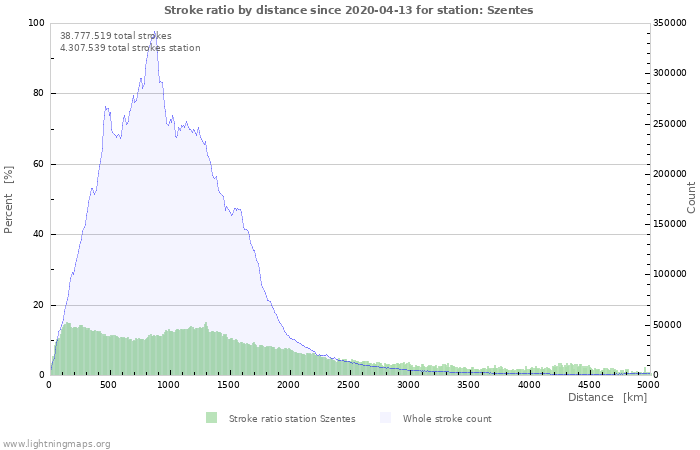
Task: Click the green Stroke ratio legend swatch
Action: pos(211,418)
